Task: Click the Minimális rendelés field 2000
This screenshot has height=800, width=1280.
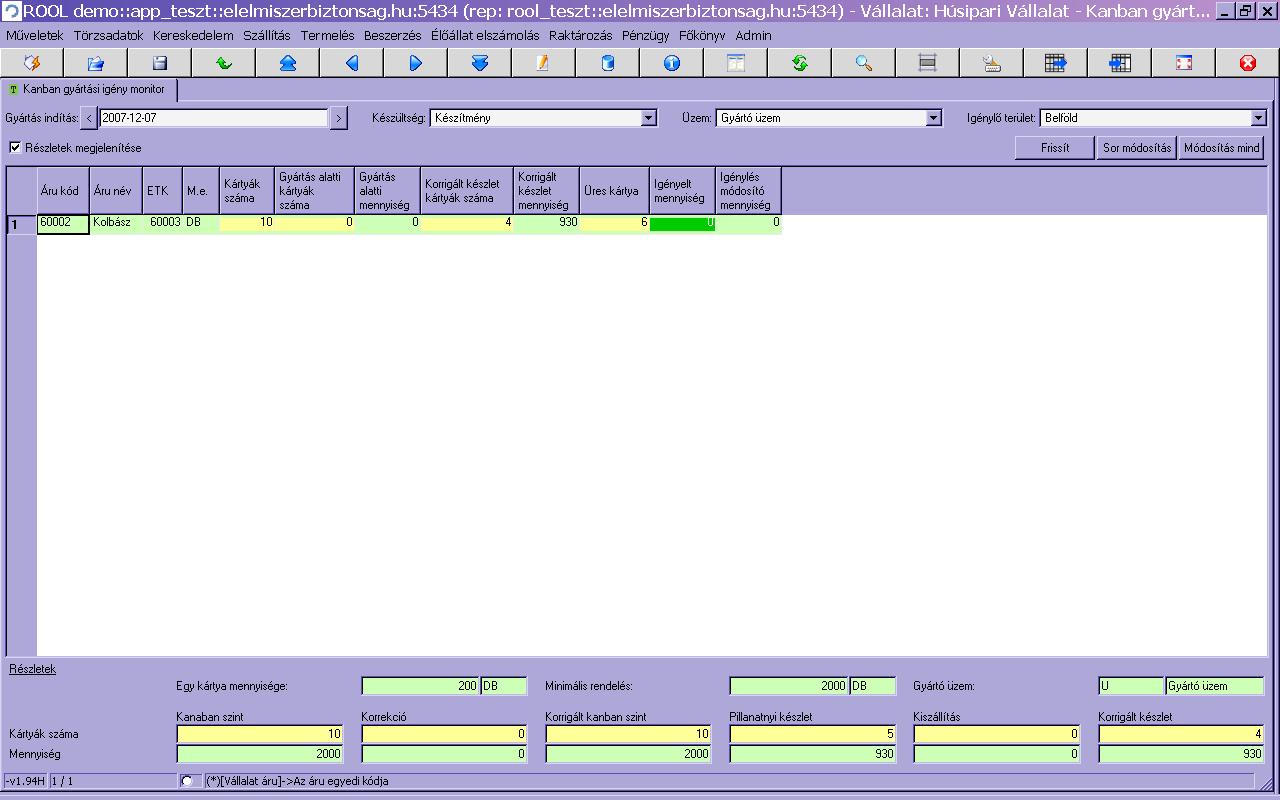Action: (788, 686)
